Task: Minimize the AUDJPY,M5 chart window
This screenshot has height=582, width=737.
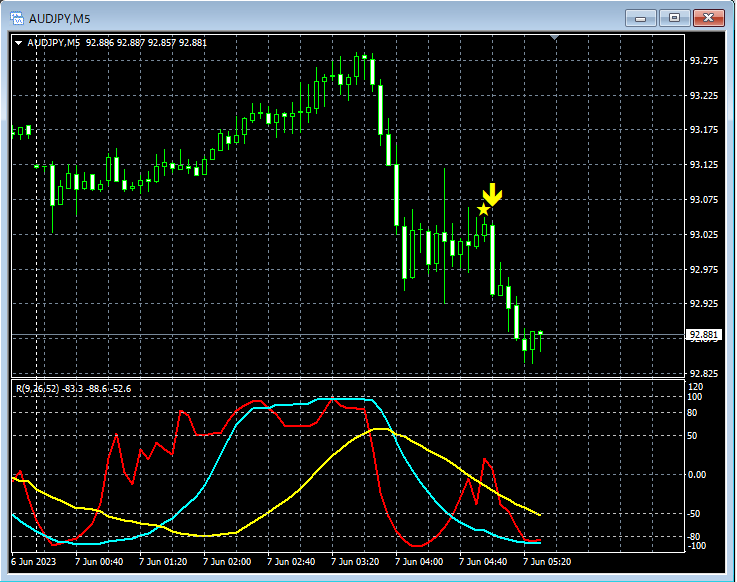Action: click(x=641, y=18)
